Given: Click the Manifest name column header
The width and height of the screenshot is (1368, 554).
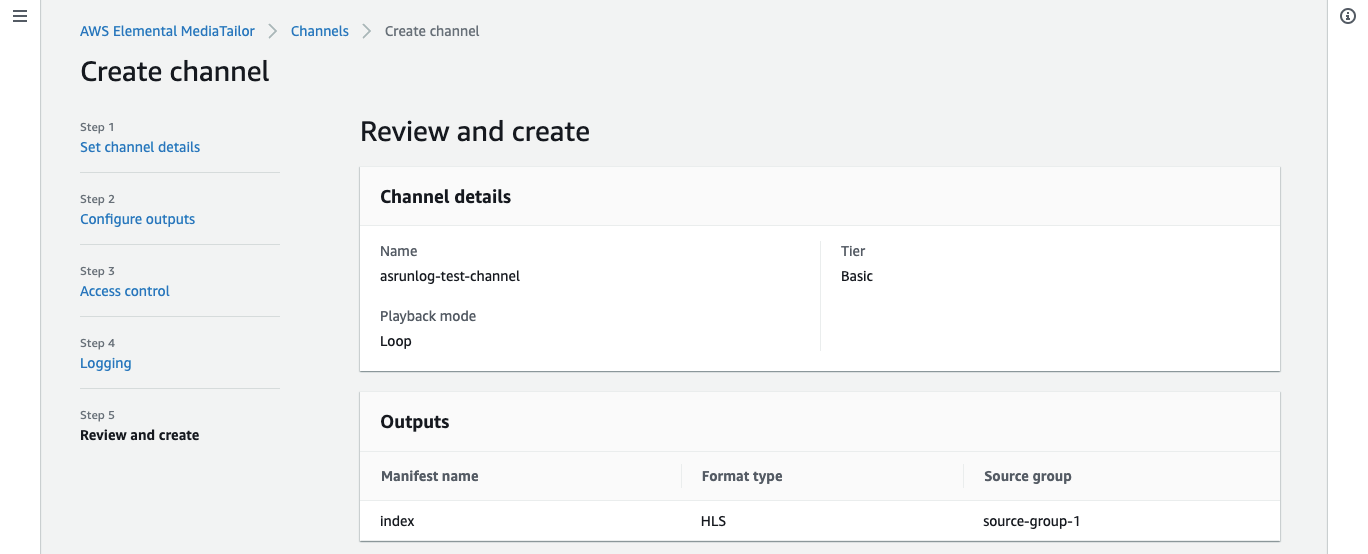Looking at the screenshot, I should point(430,476).
